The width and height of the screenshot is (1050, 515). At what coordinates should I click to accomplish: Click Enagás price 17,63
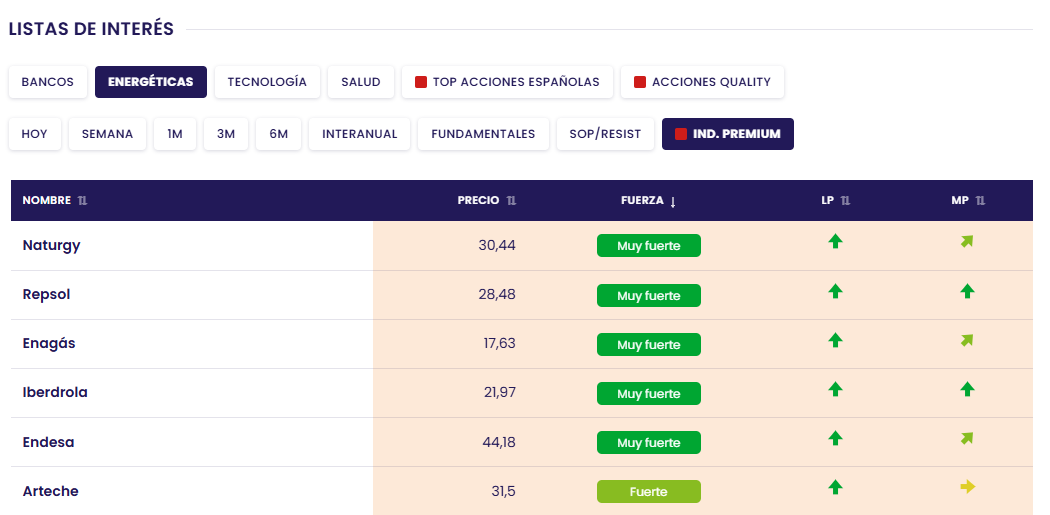click(500, 343)
